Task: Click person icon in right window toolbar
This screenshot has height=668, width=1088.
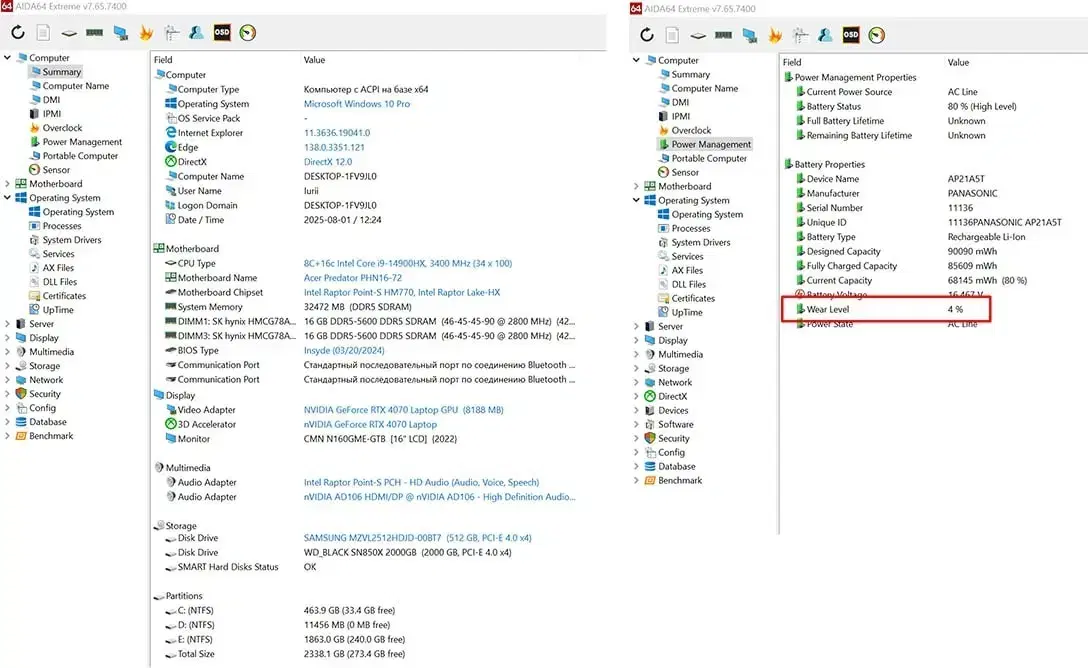Action: click(x=825, y=35)
